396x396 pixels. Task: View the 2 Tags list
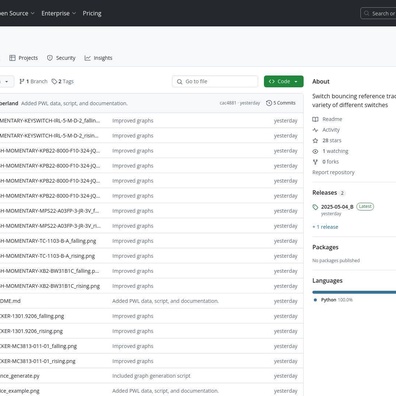[x=63, y=81]
